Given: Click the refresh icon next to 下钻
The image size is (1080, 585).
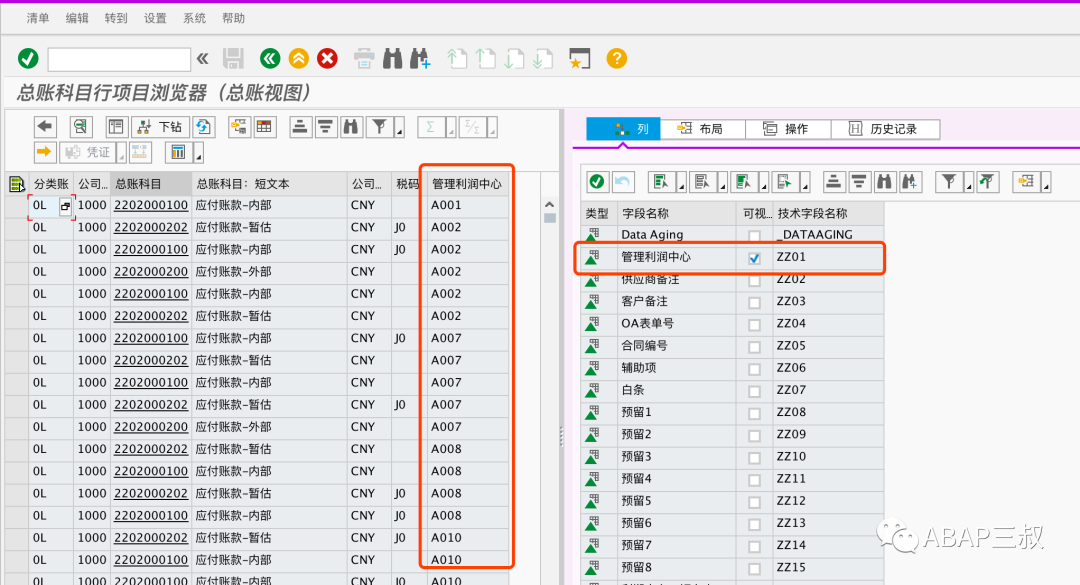Looking at the screenshot, I should [x=203, y=127].
